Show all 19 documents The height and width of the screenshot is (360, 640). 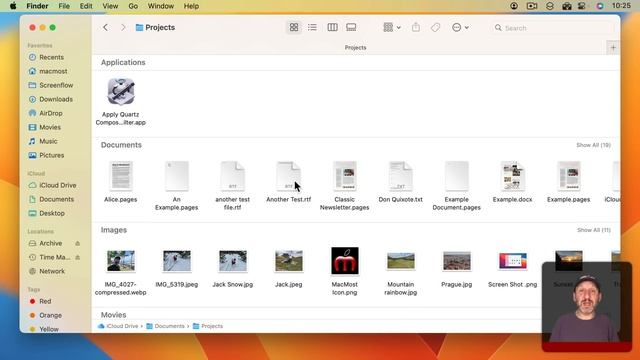coord(593,145)
